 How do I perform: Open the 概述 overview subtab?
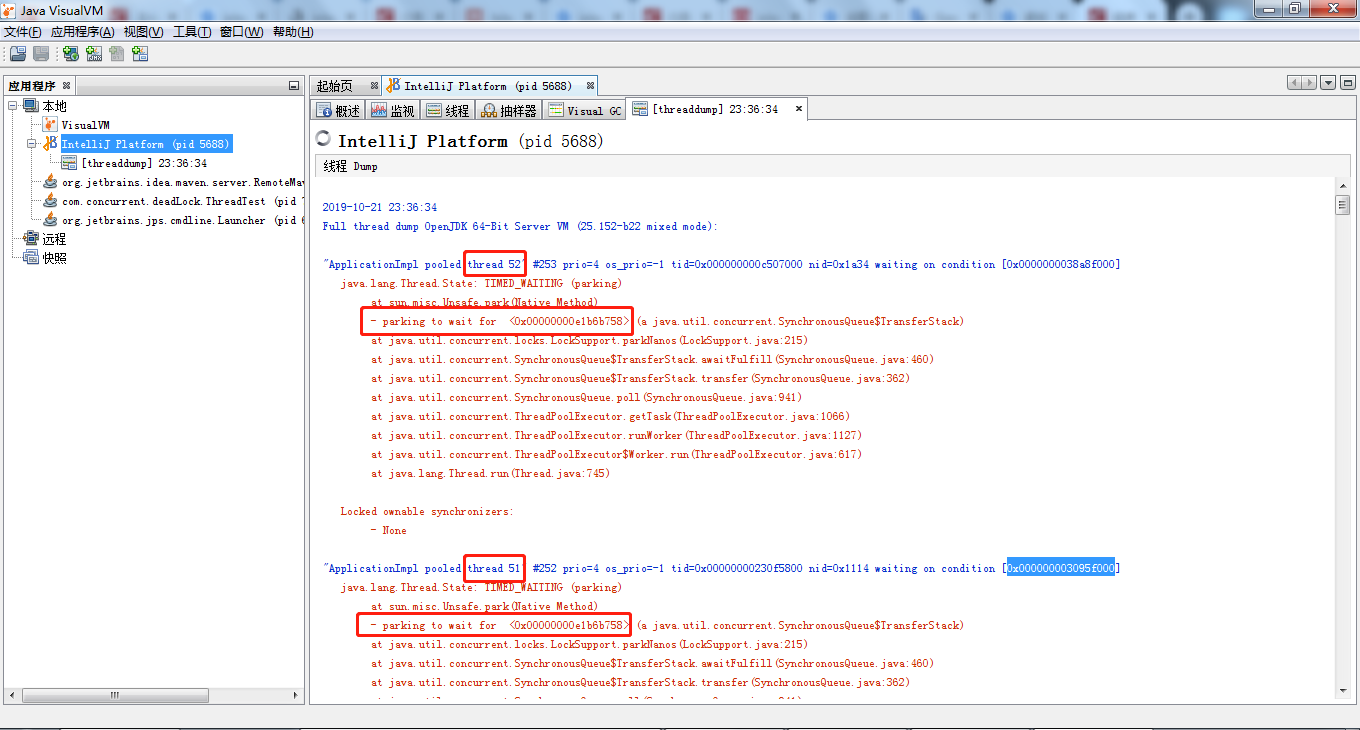pyautogui.click(x=338, y=110)
